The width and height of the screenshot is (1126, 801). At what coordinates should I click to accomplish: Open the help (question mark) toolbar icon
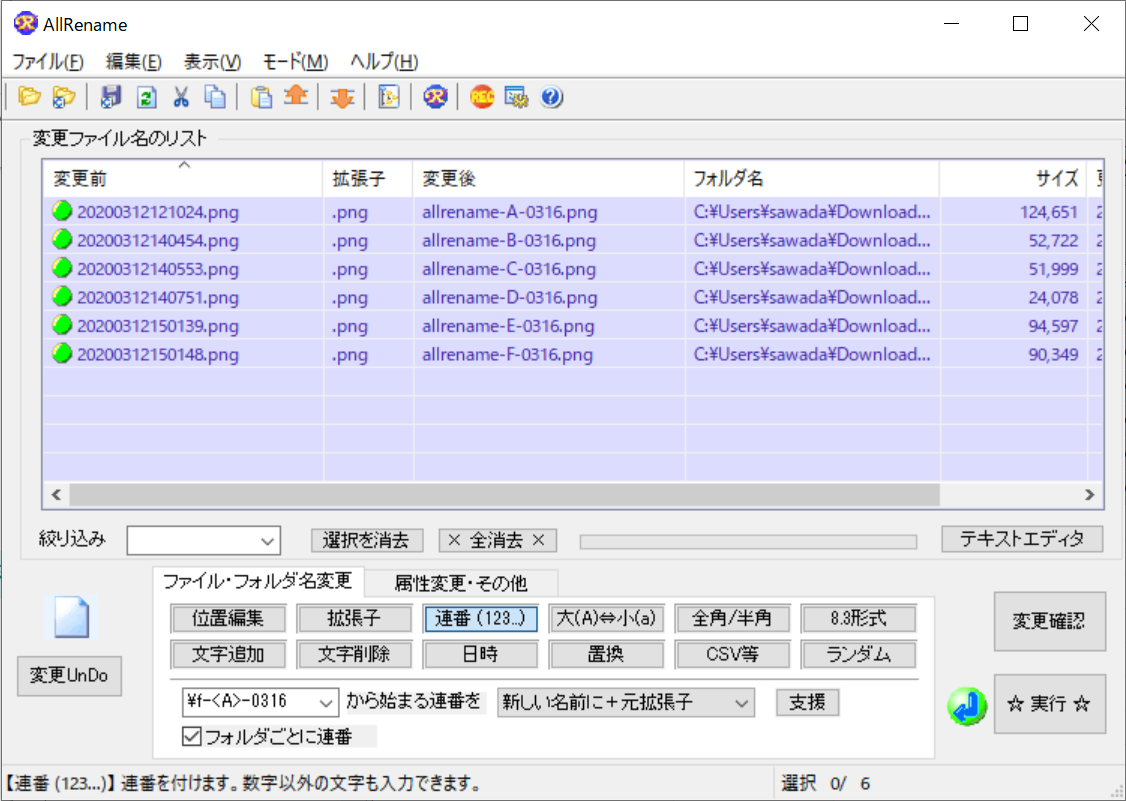pos(551,97)
